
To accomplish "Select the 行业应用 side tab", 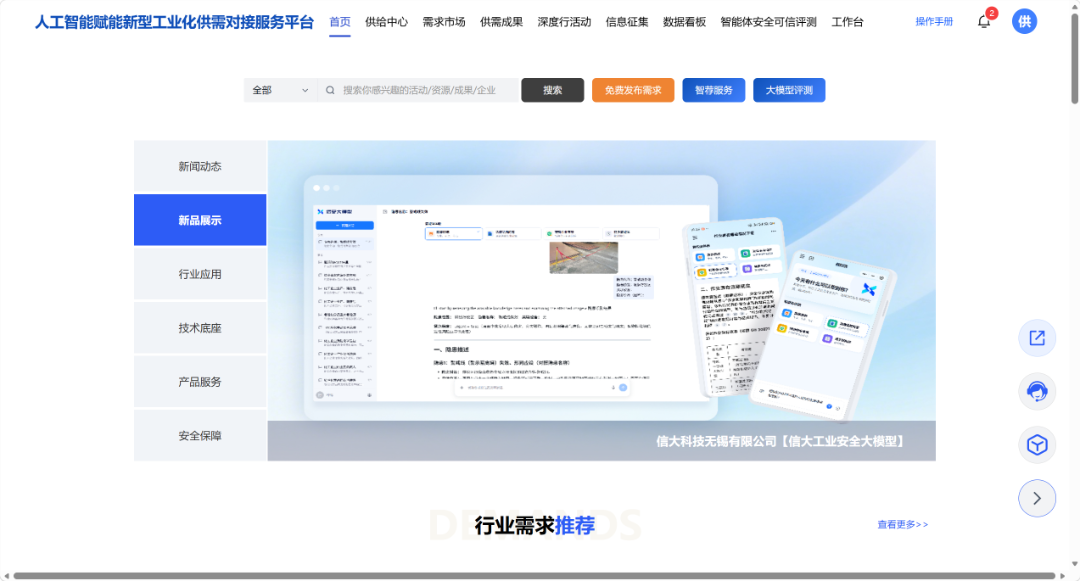I will coord(200,274).
